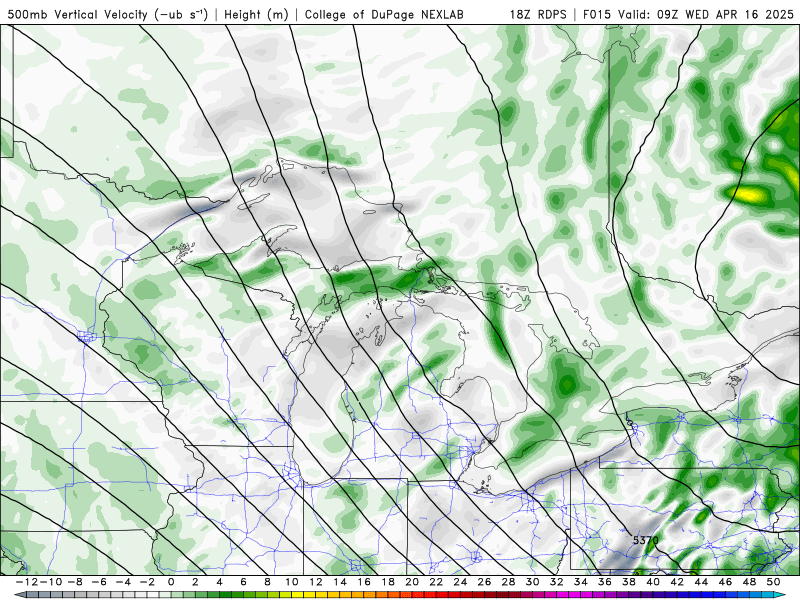Viewport: 800px width, 600px height.
Task: Click the 'F015' forecast hour label
Action: point(598,15)
